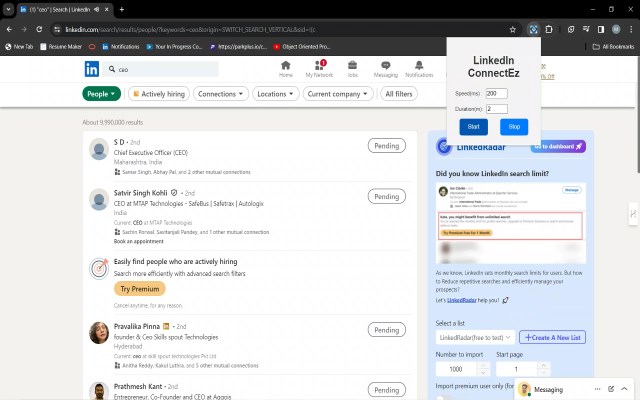
Task: Expand the People filter dropdown
Action: (101, 94)
